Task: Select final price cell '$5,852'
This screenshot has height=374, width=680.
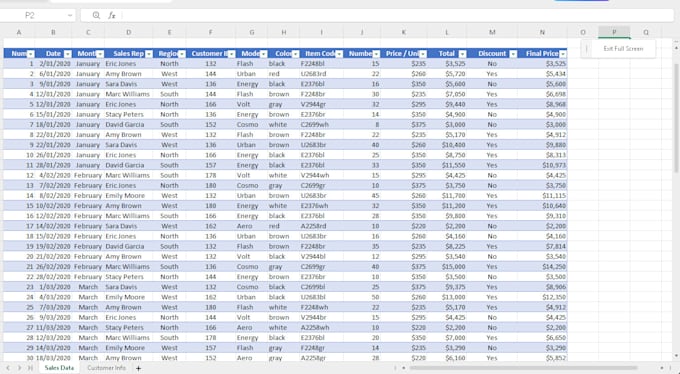Action: (542, 358)
